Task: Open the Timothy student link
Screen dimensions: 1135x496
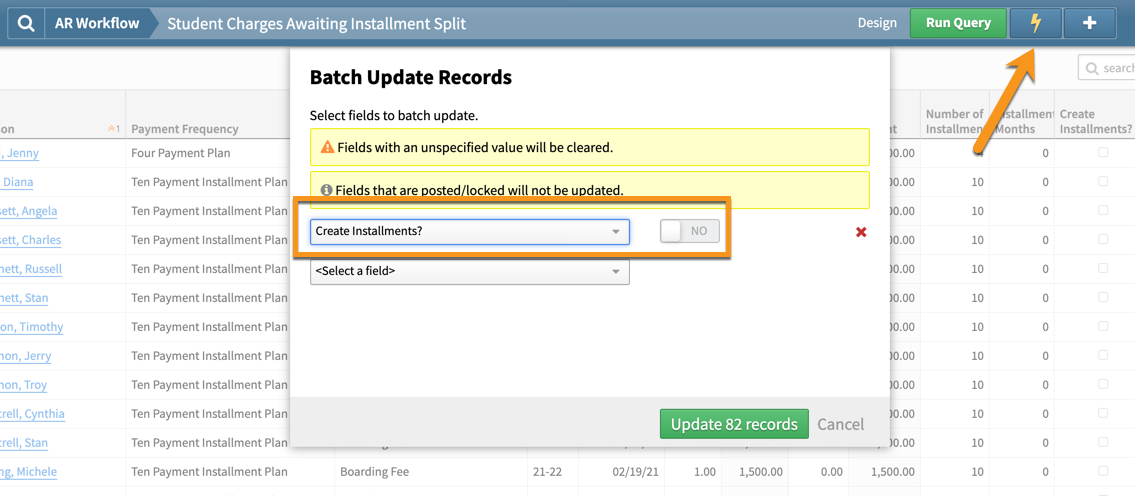Action: (x=32, y=327)
